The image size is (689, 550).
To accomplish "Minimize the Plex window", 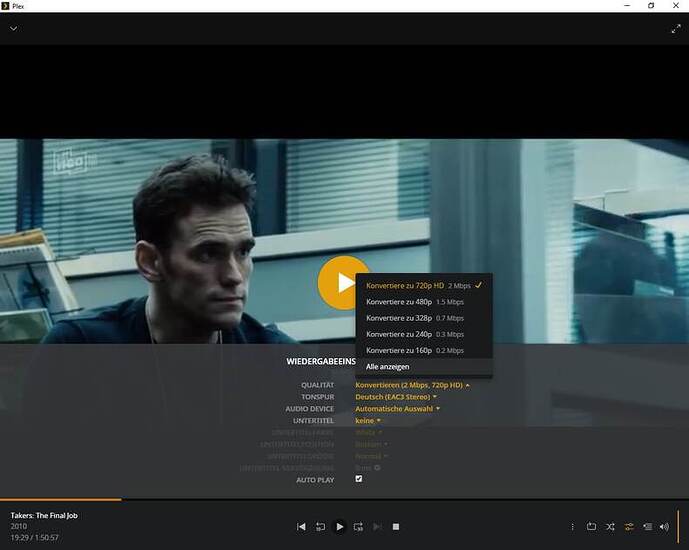I will point(627,6).
